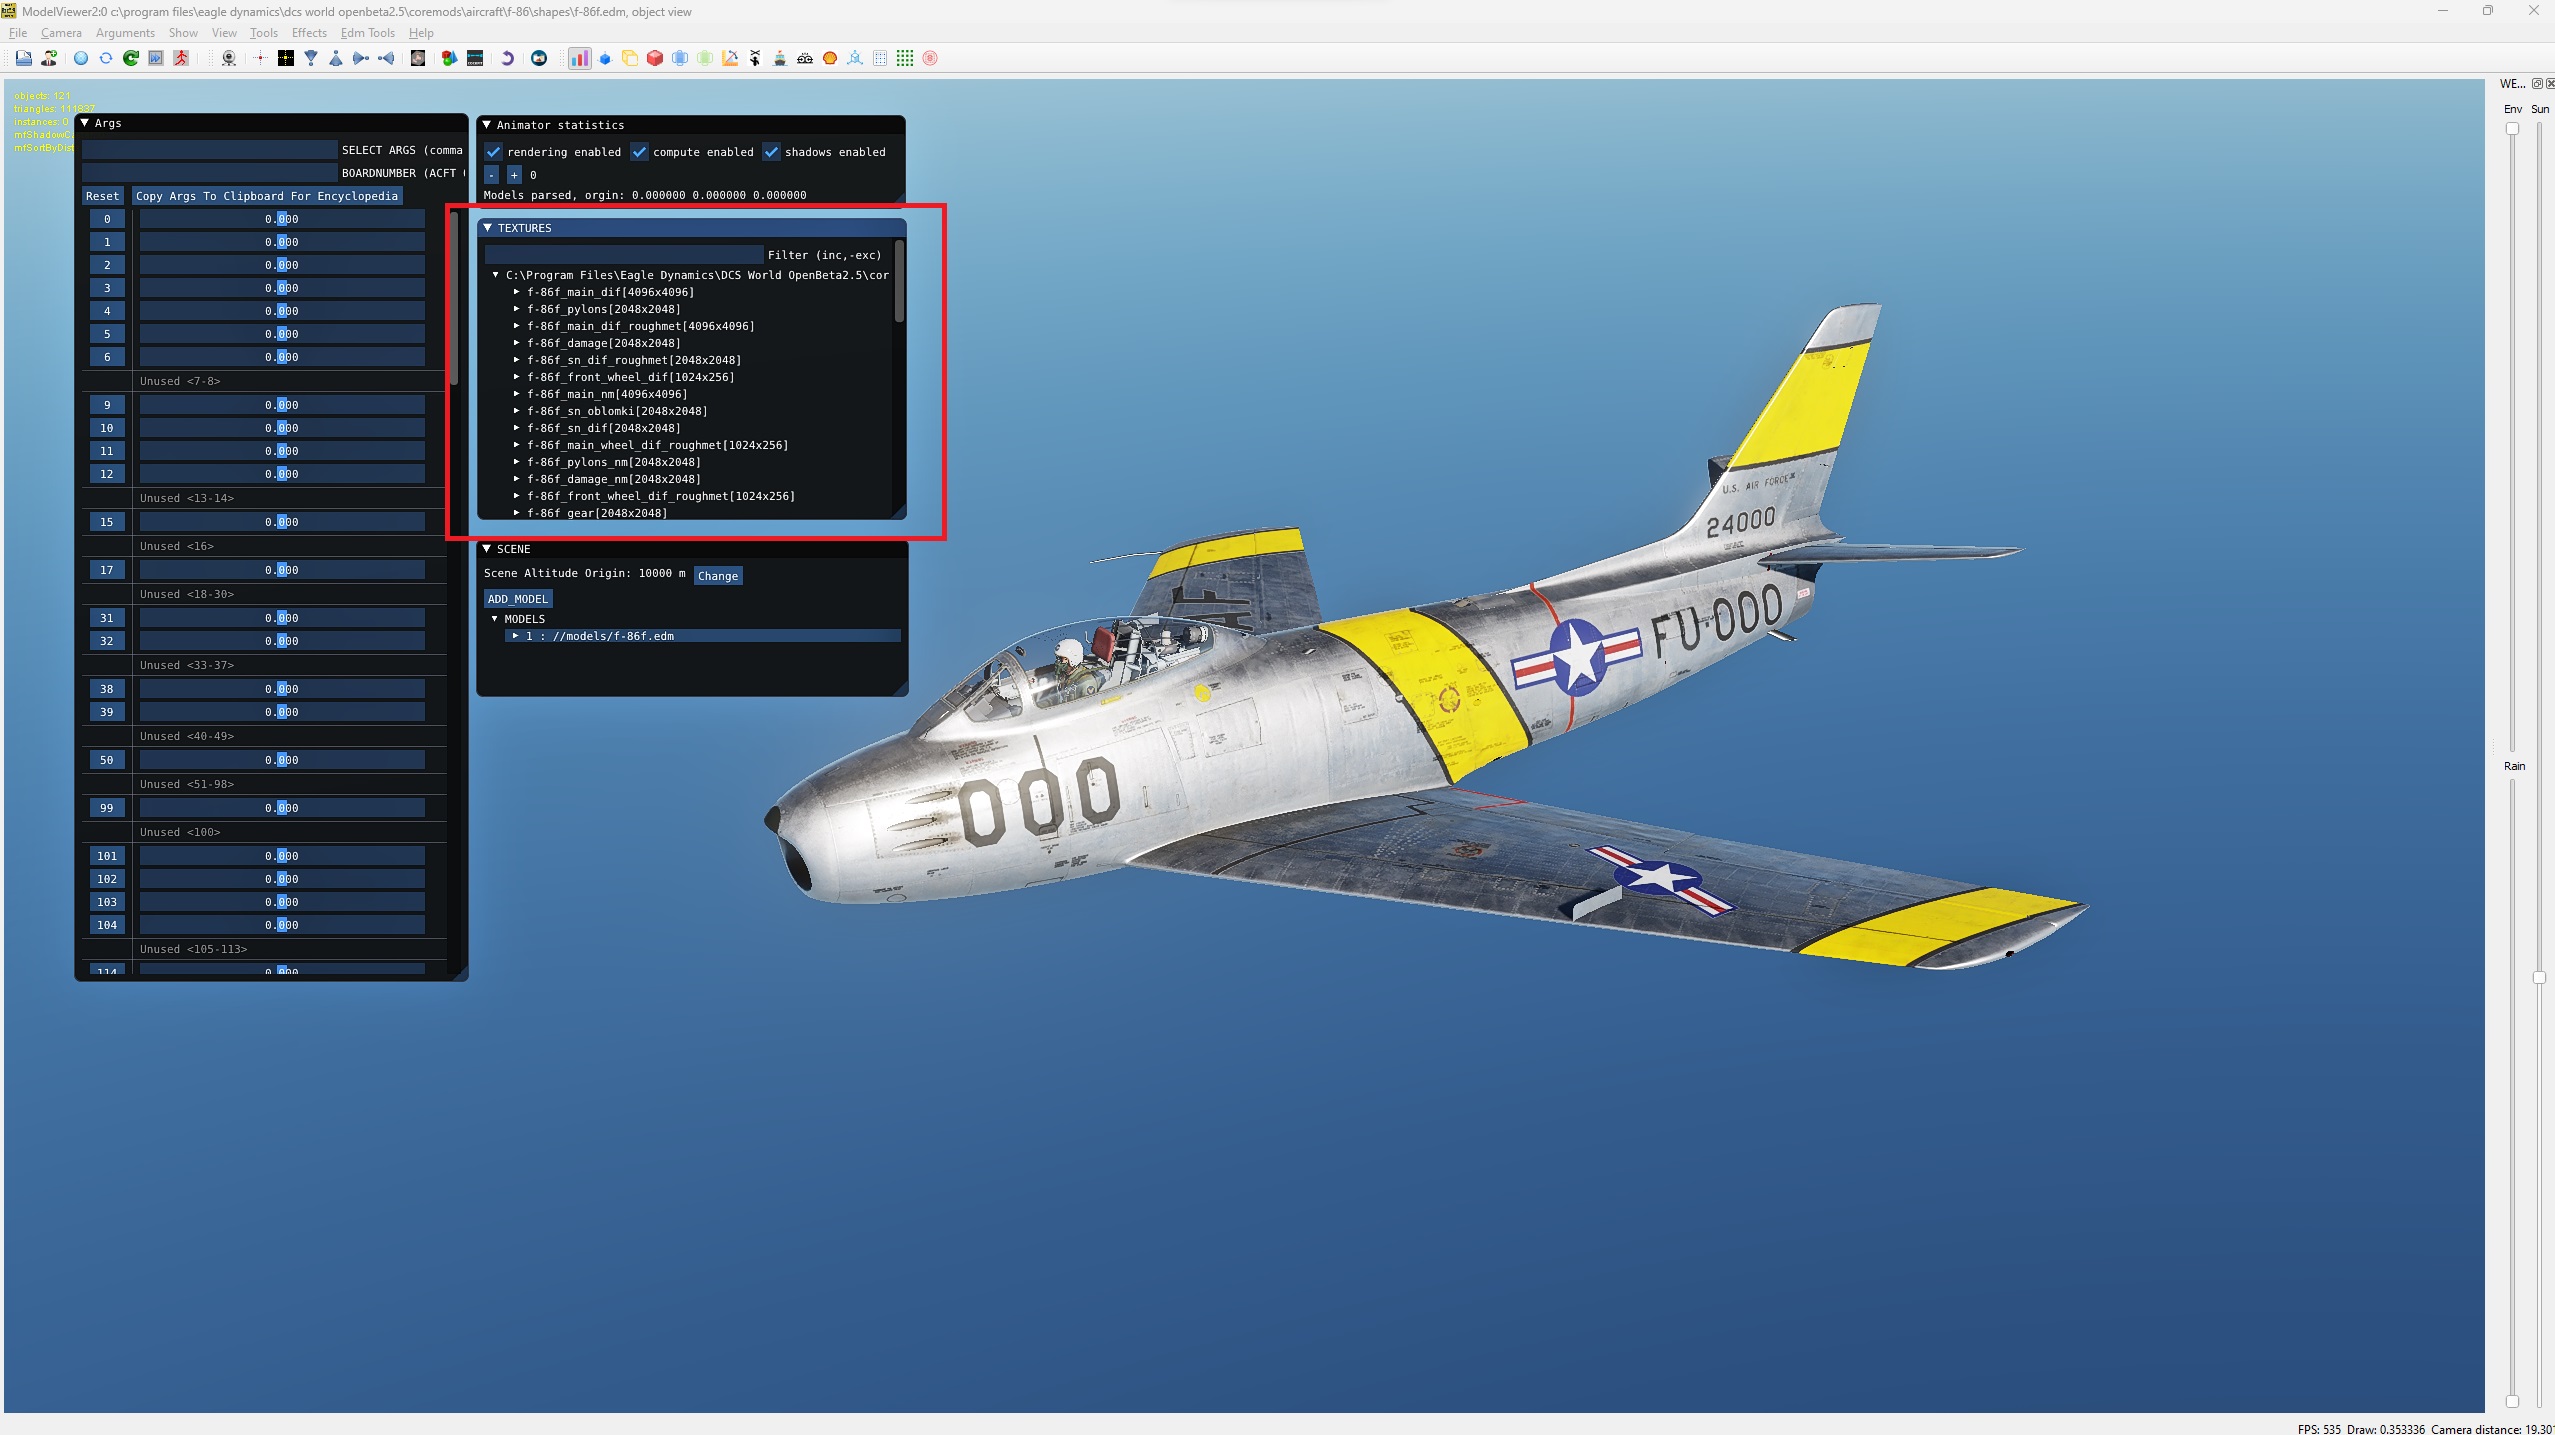Screen dimensions: 2555x1435
Task: Click the webcam camera icon
Action: [x=229, y=58]
